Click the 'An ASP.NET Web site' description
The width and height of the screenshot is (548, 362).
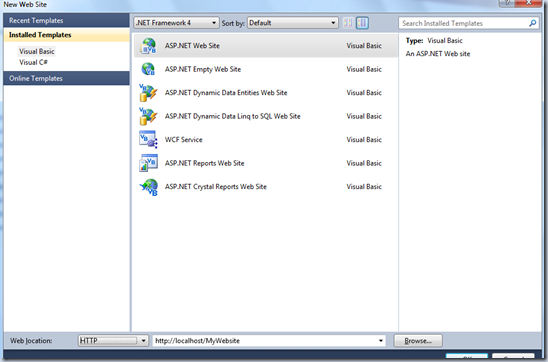[438, 54]
